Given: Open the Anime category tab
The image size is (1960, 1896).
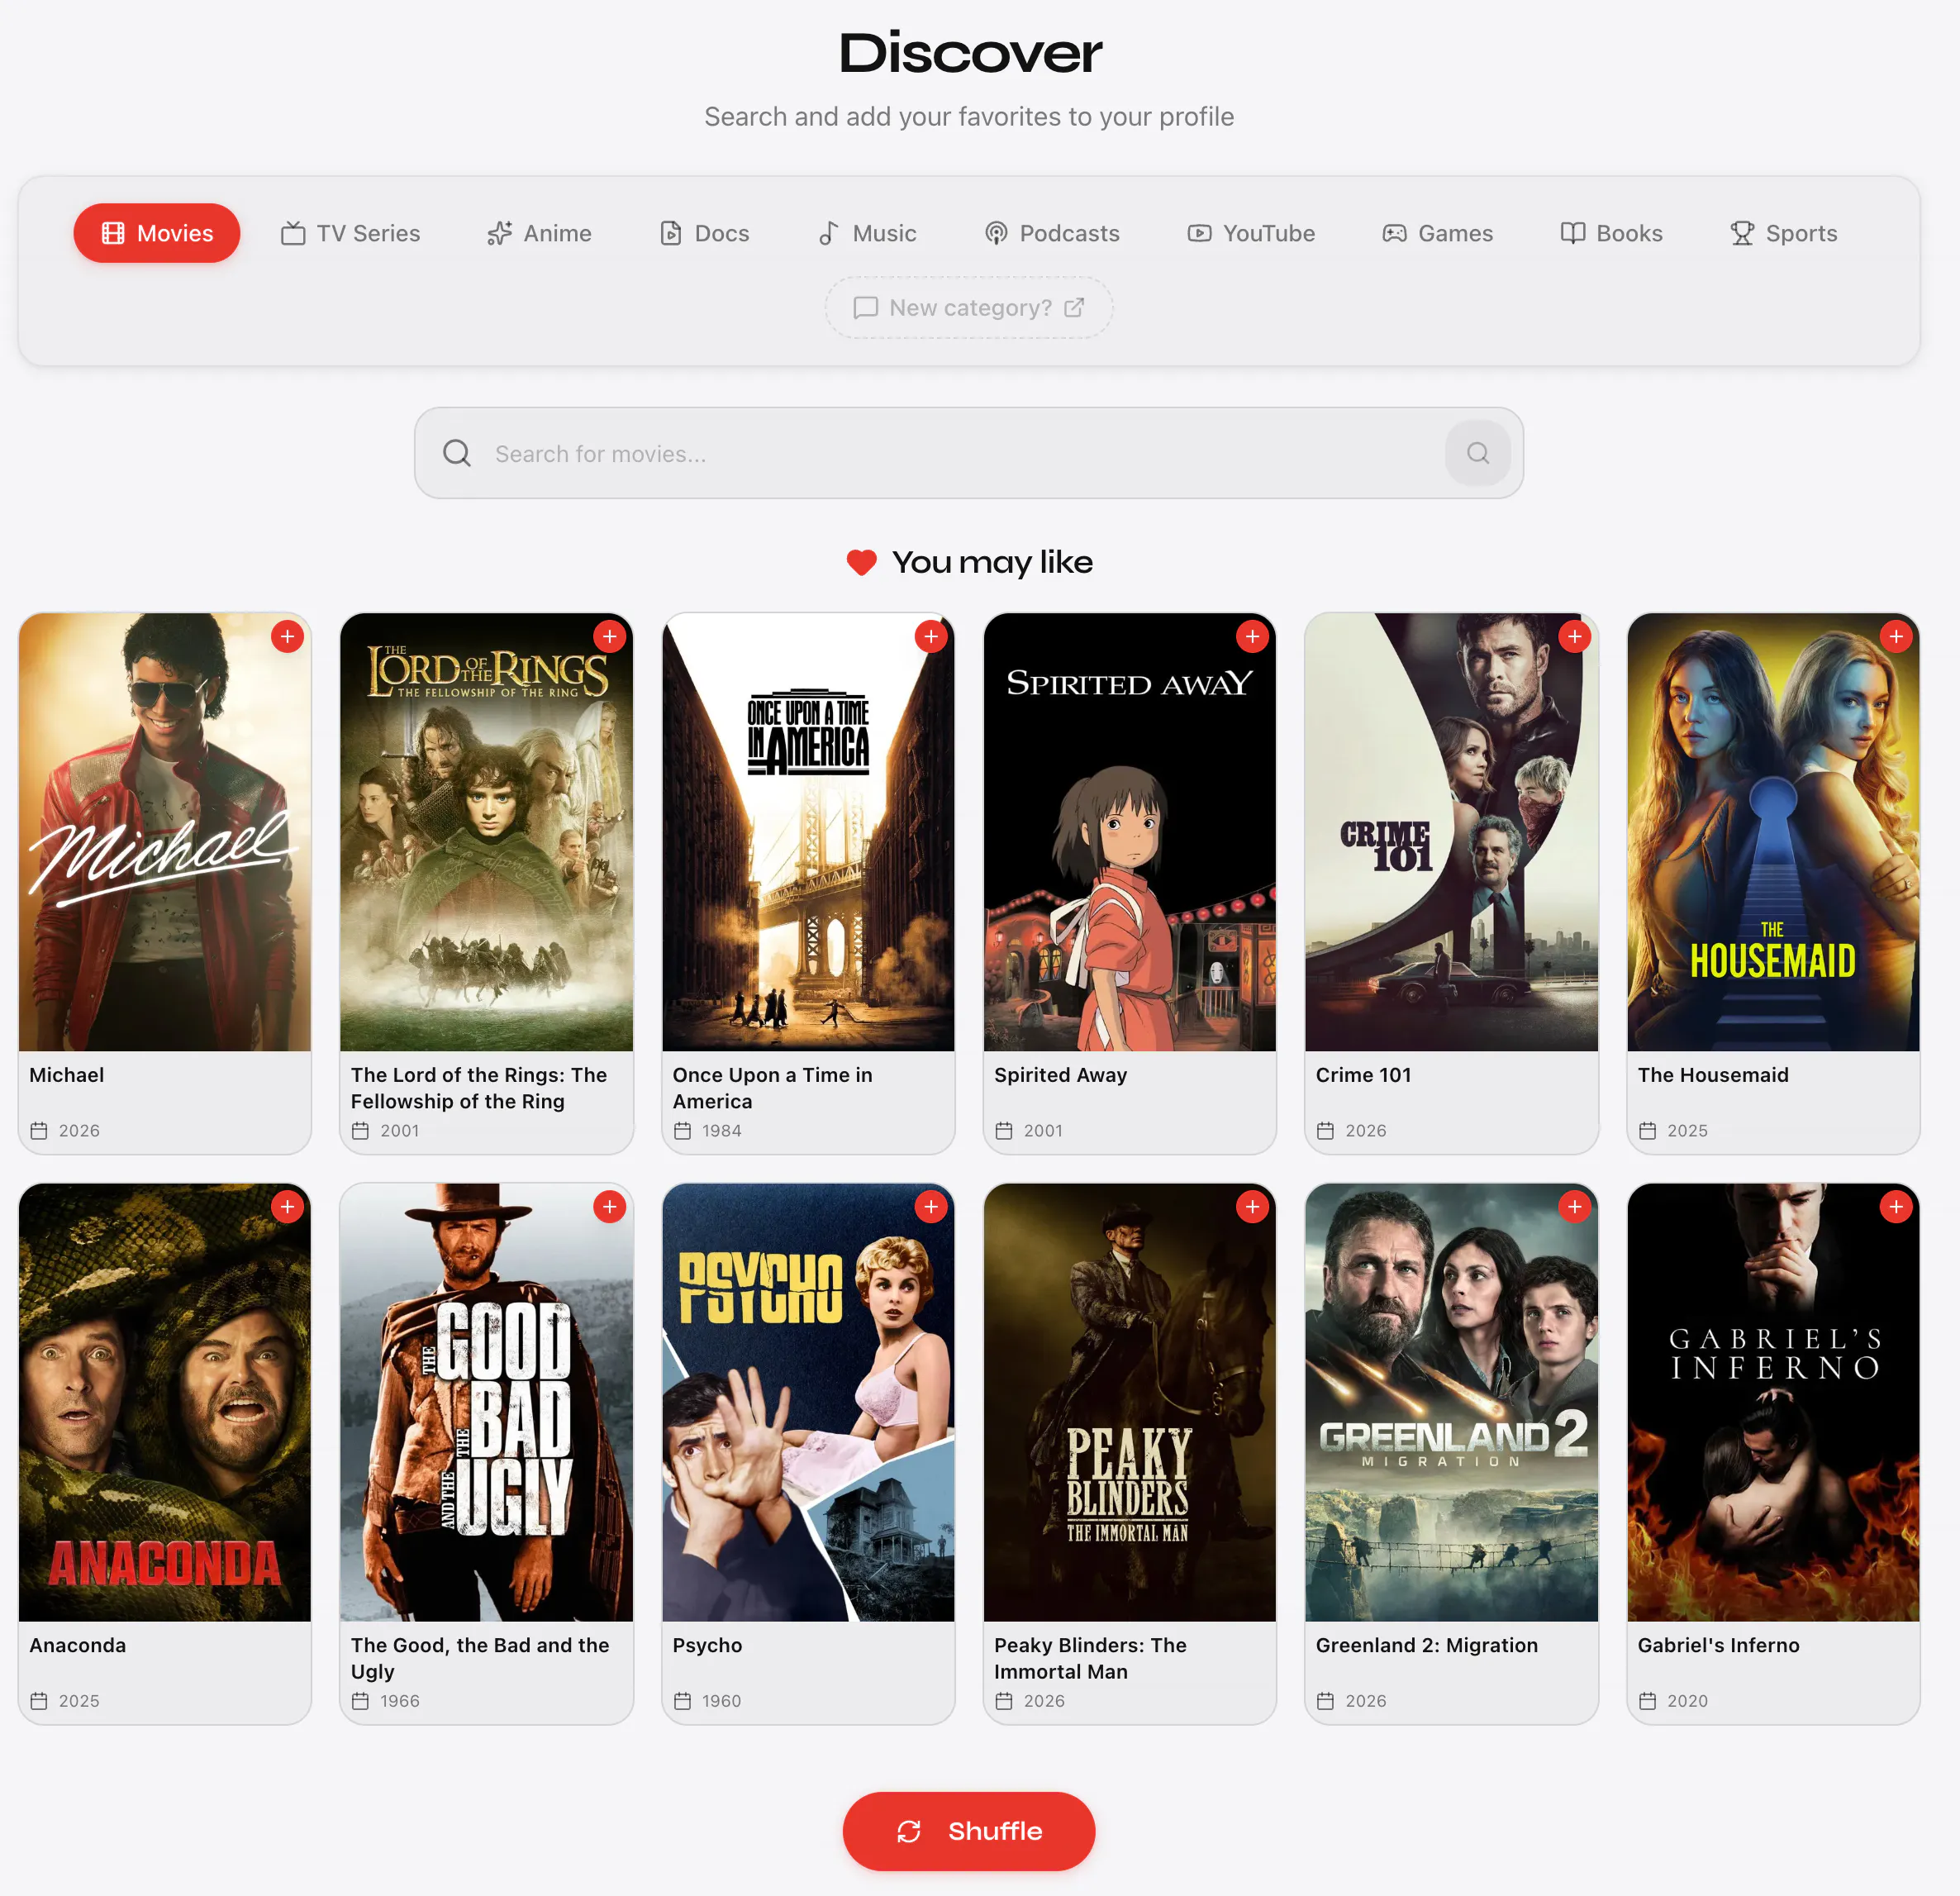Looking at the screenshot, I should tap(539, 233).
